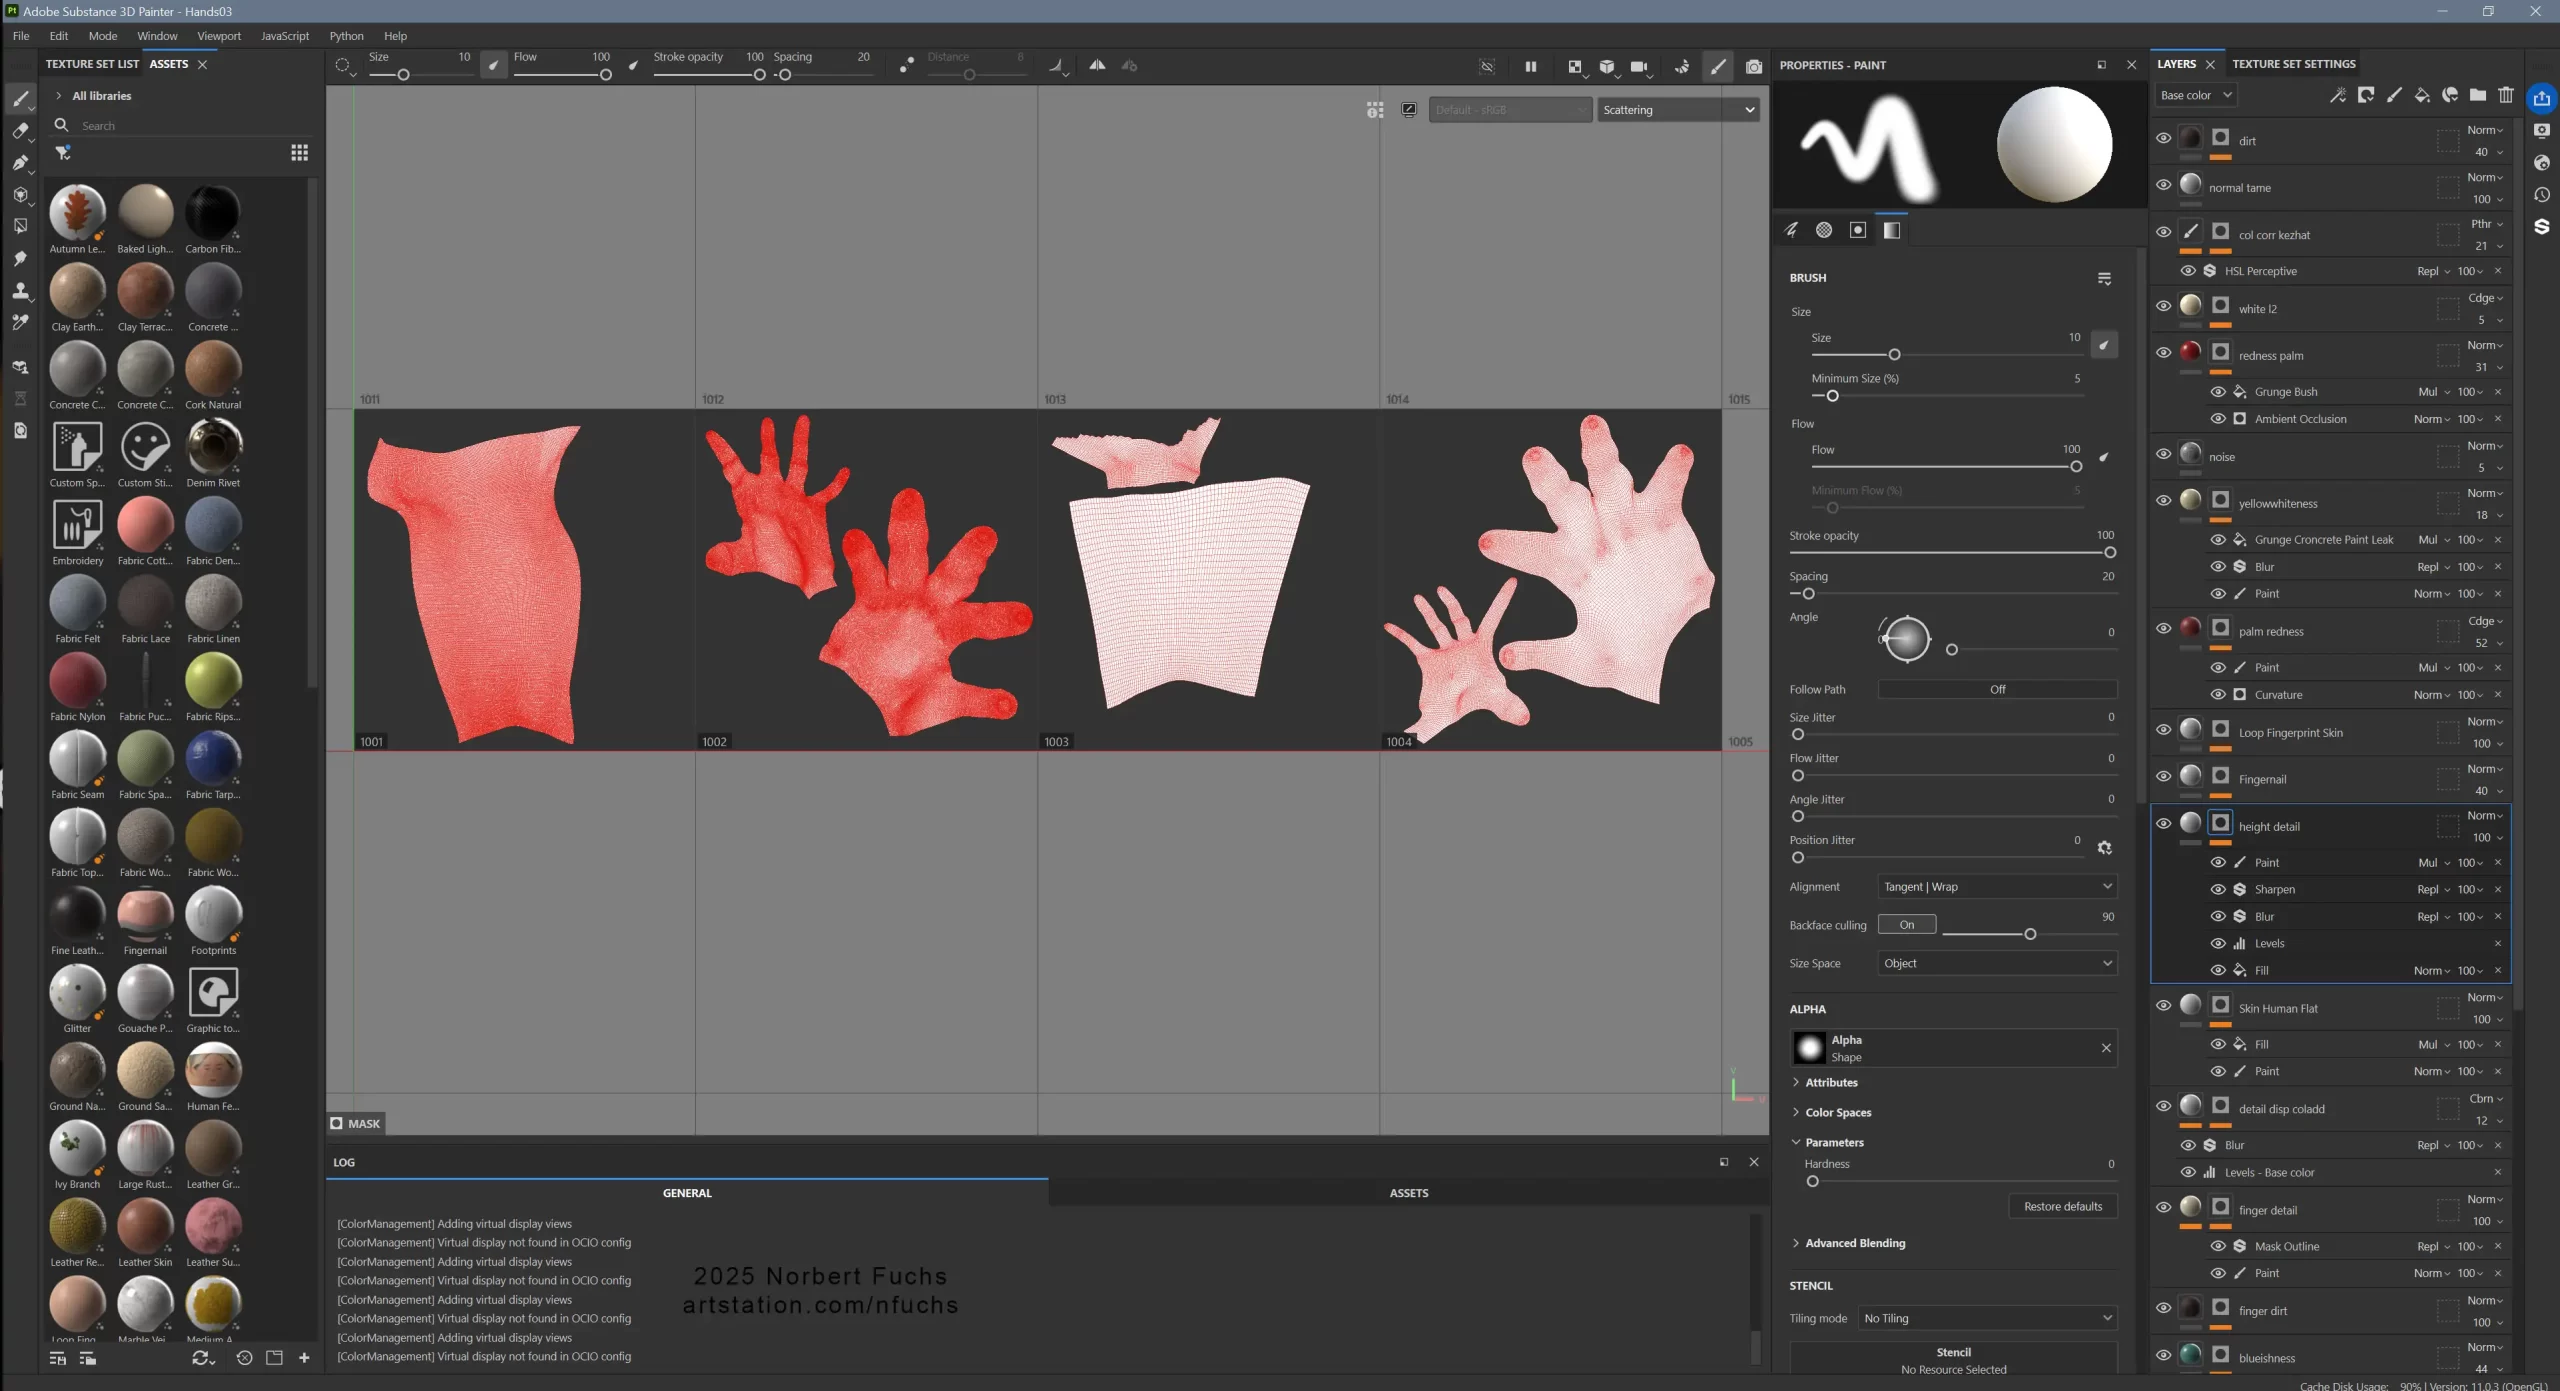
Task: Select the Eraser tool in left toolbar
Action: [x=21, y=131]
